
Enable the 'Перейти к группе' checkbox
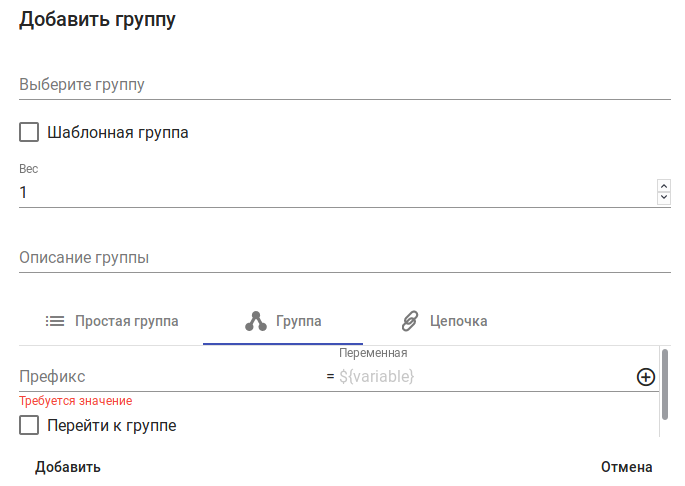click(x=29, y=426)
